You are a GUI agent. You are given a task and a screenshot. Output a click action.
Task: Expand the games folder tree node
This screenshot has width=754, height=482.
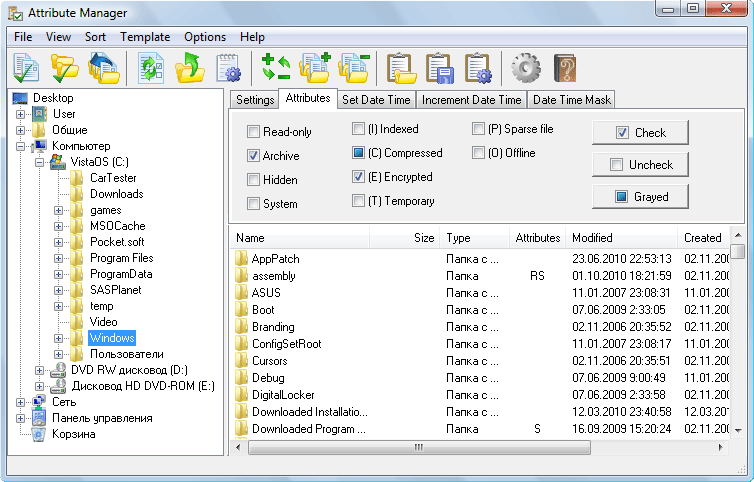point(59,211)
